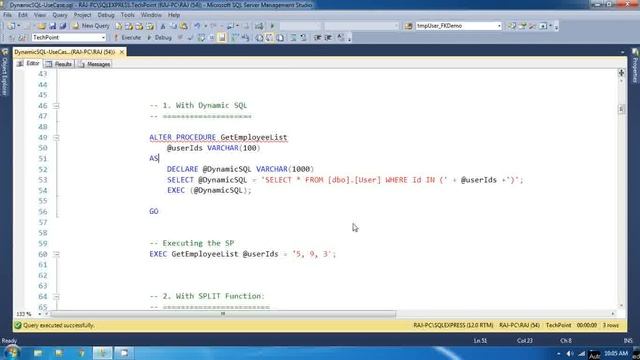This screenshot has width=640, height=360.
Task: Switch to the Results tab
Action: click(59, 64)
